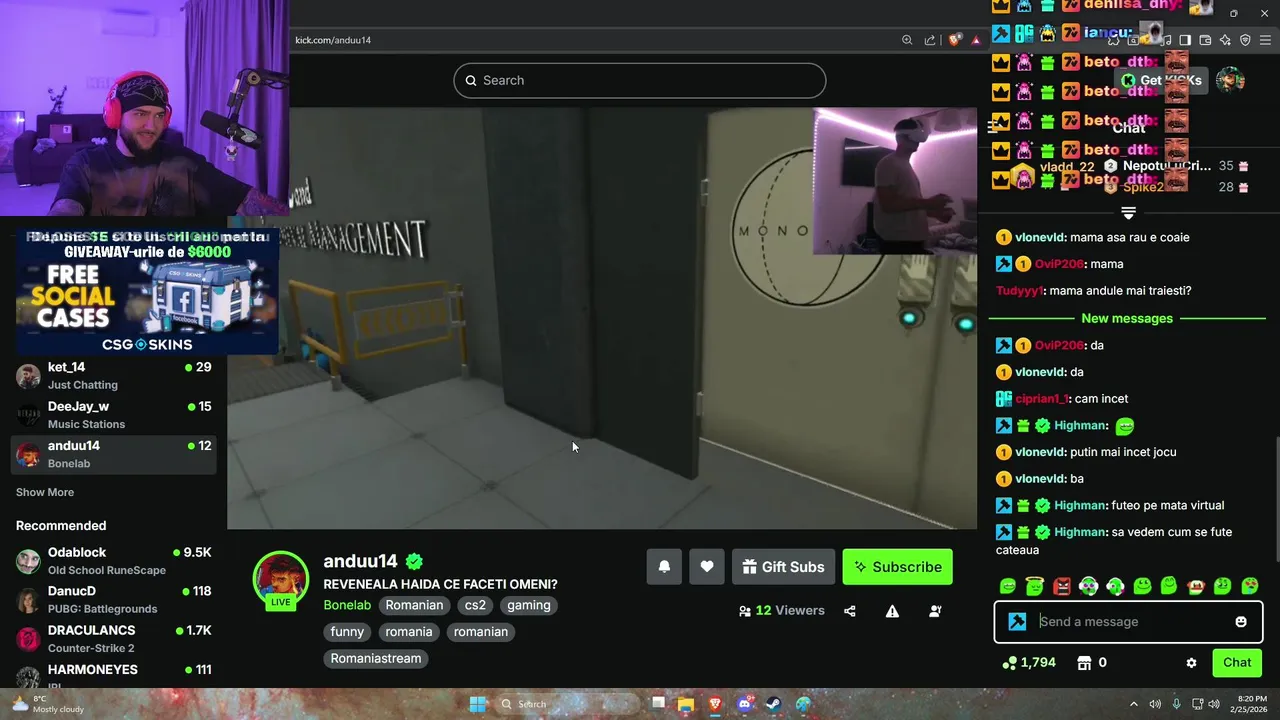Open the browser hamburger menu

1266,40
